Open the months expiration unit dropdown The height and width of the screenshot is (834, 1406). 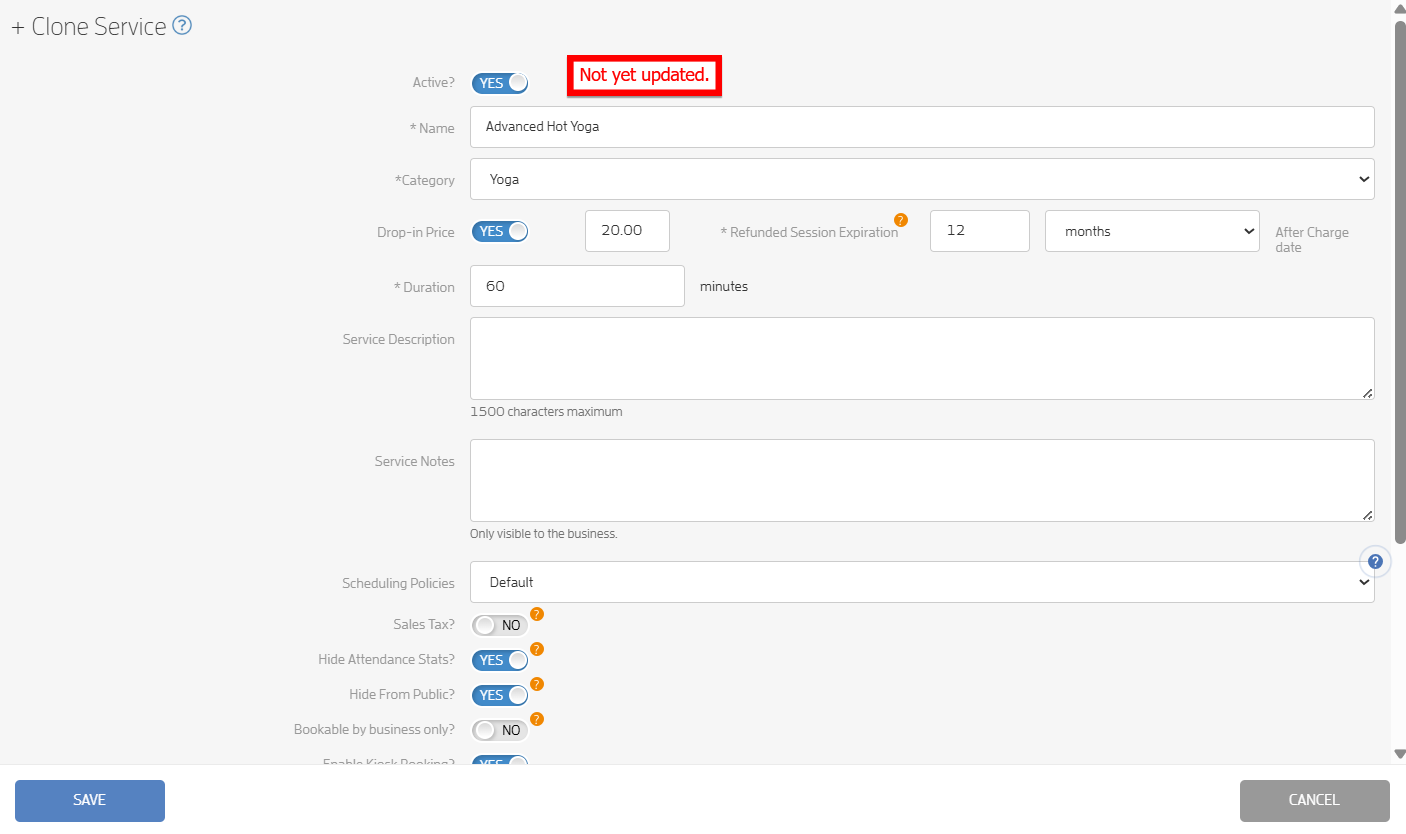[1152, 231]
